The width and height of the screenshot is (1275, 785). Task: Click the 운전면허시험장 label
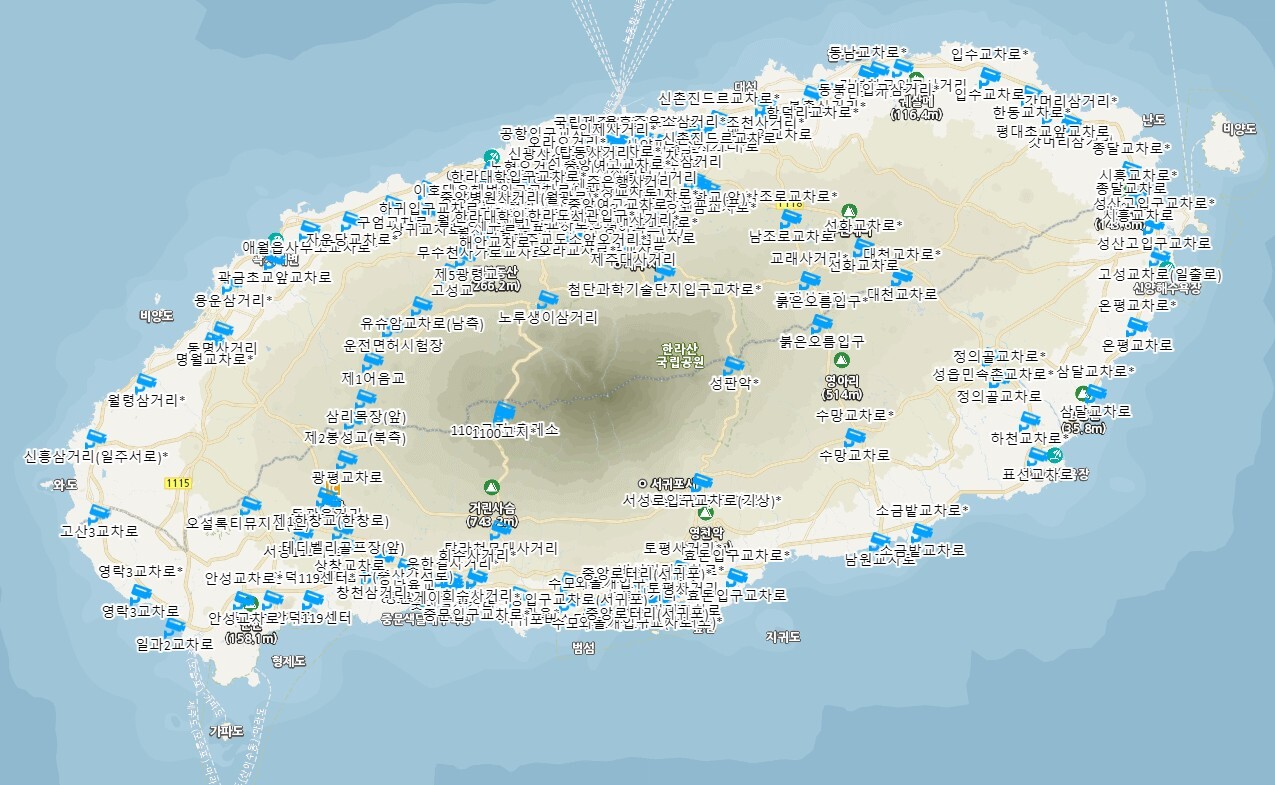(x=393, y=344)
